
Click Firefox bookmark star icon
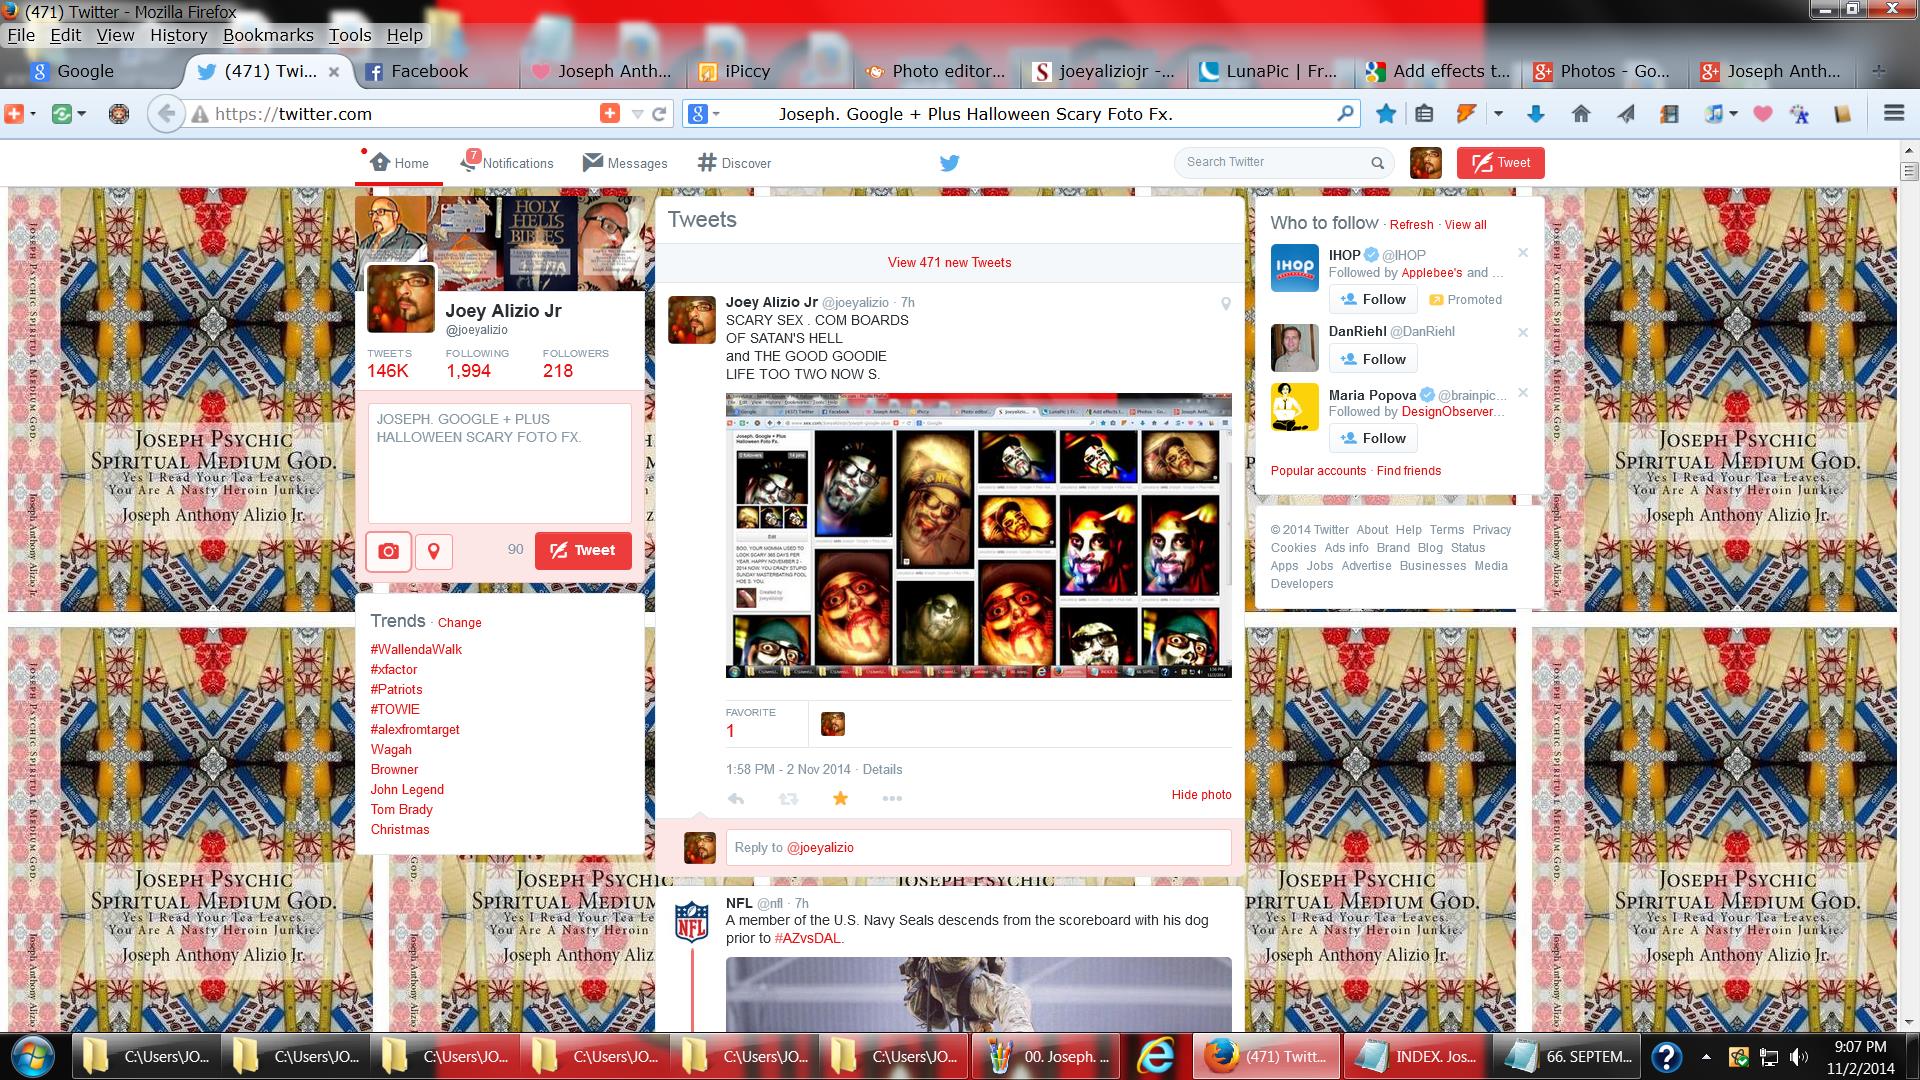(1386, 114)
